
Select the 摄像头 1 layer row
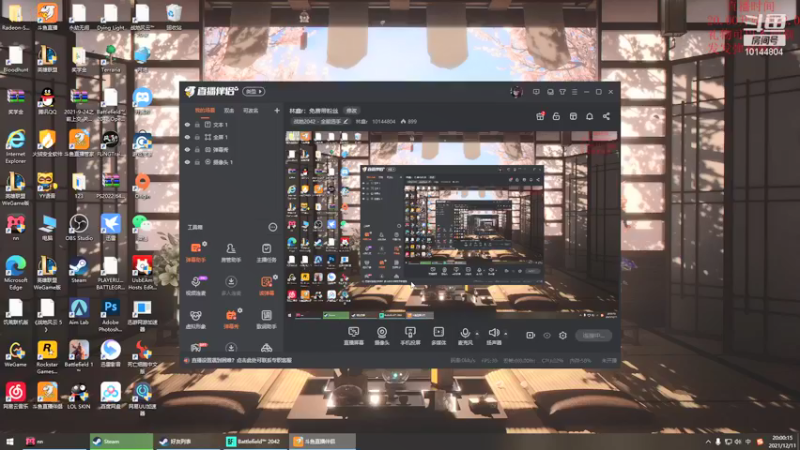tap(232, 162)
